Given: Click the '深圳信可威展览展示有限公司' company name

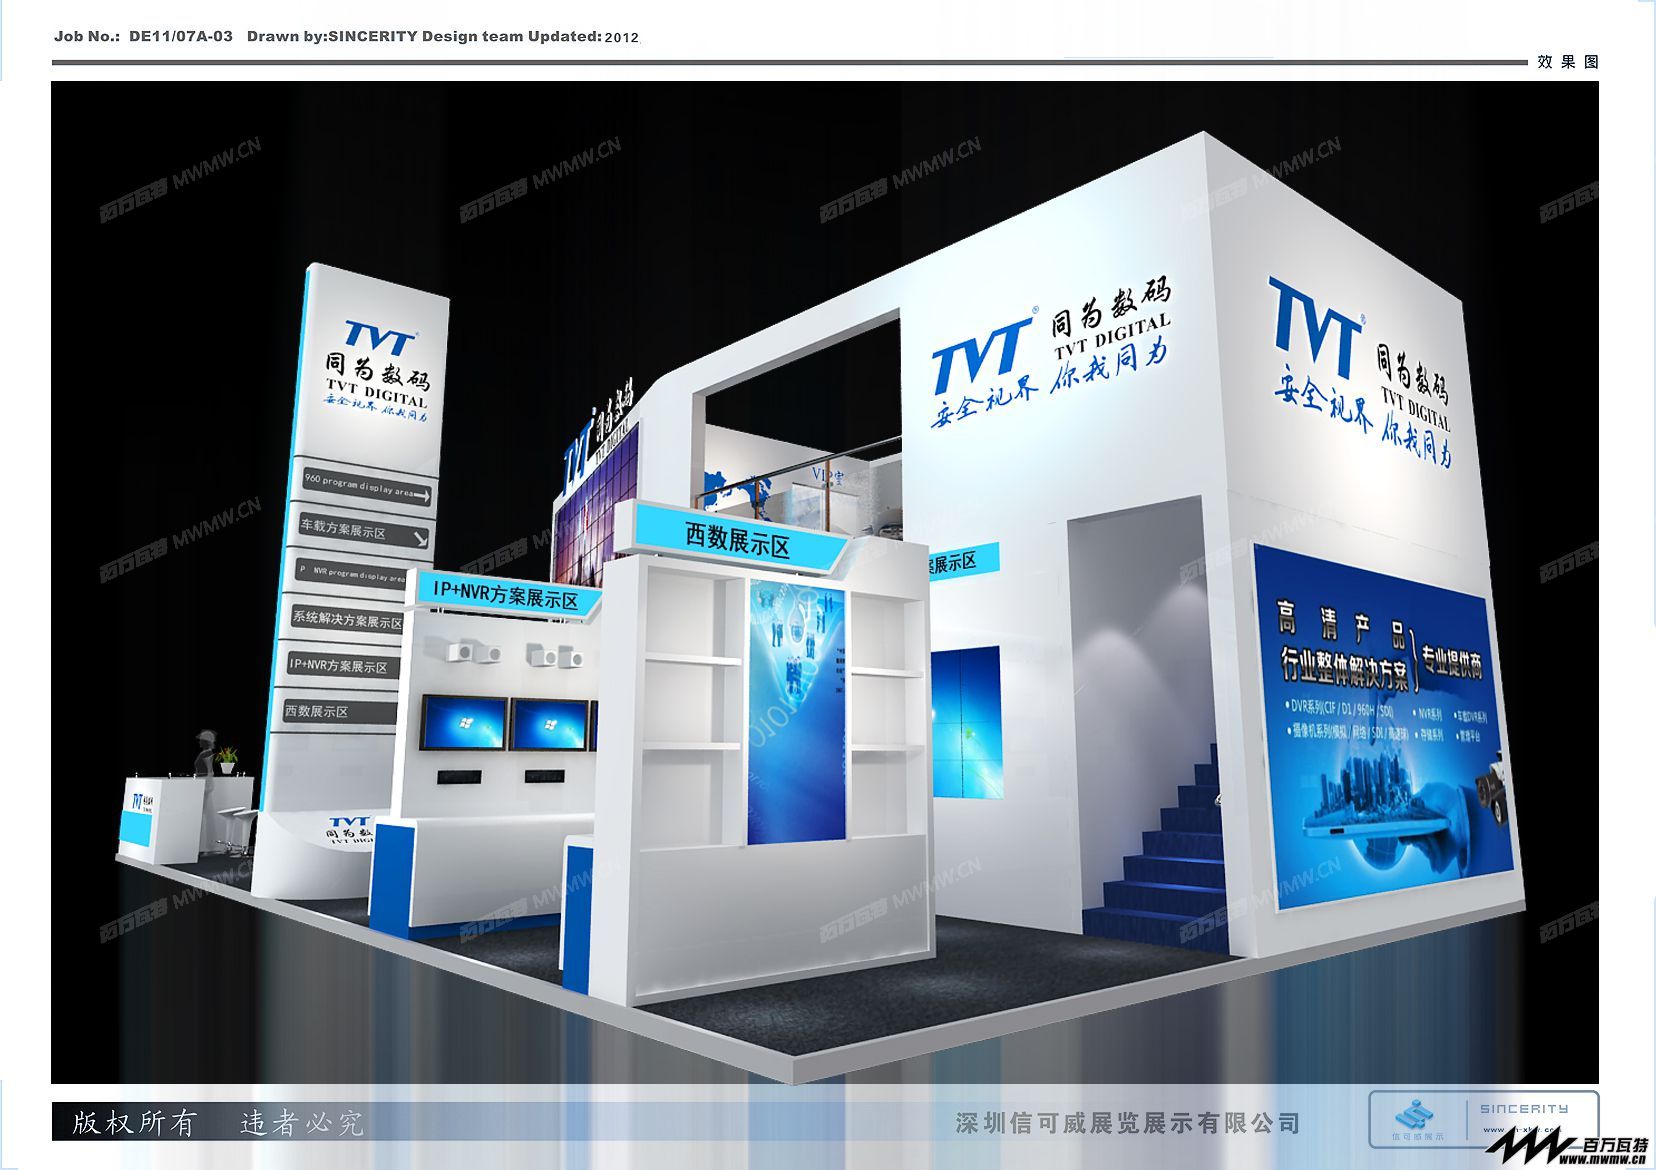Looking at the screenshot, I should (1127, 1124).
